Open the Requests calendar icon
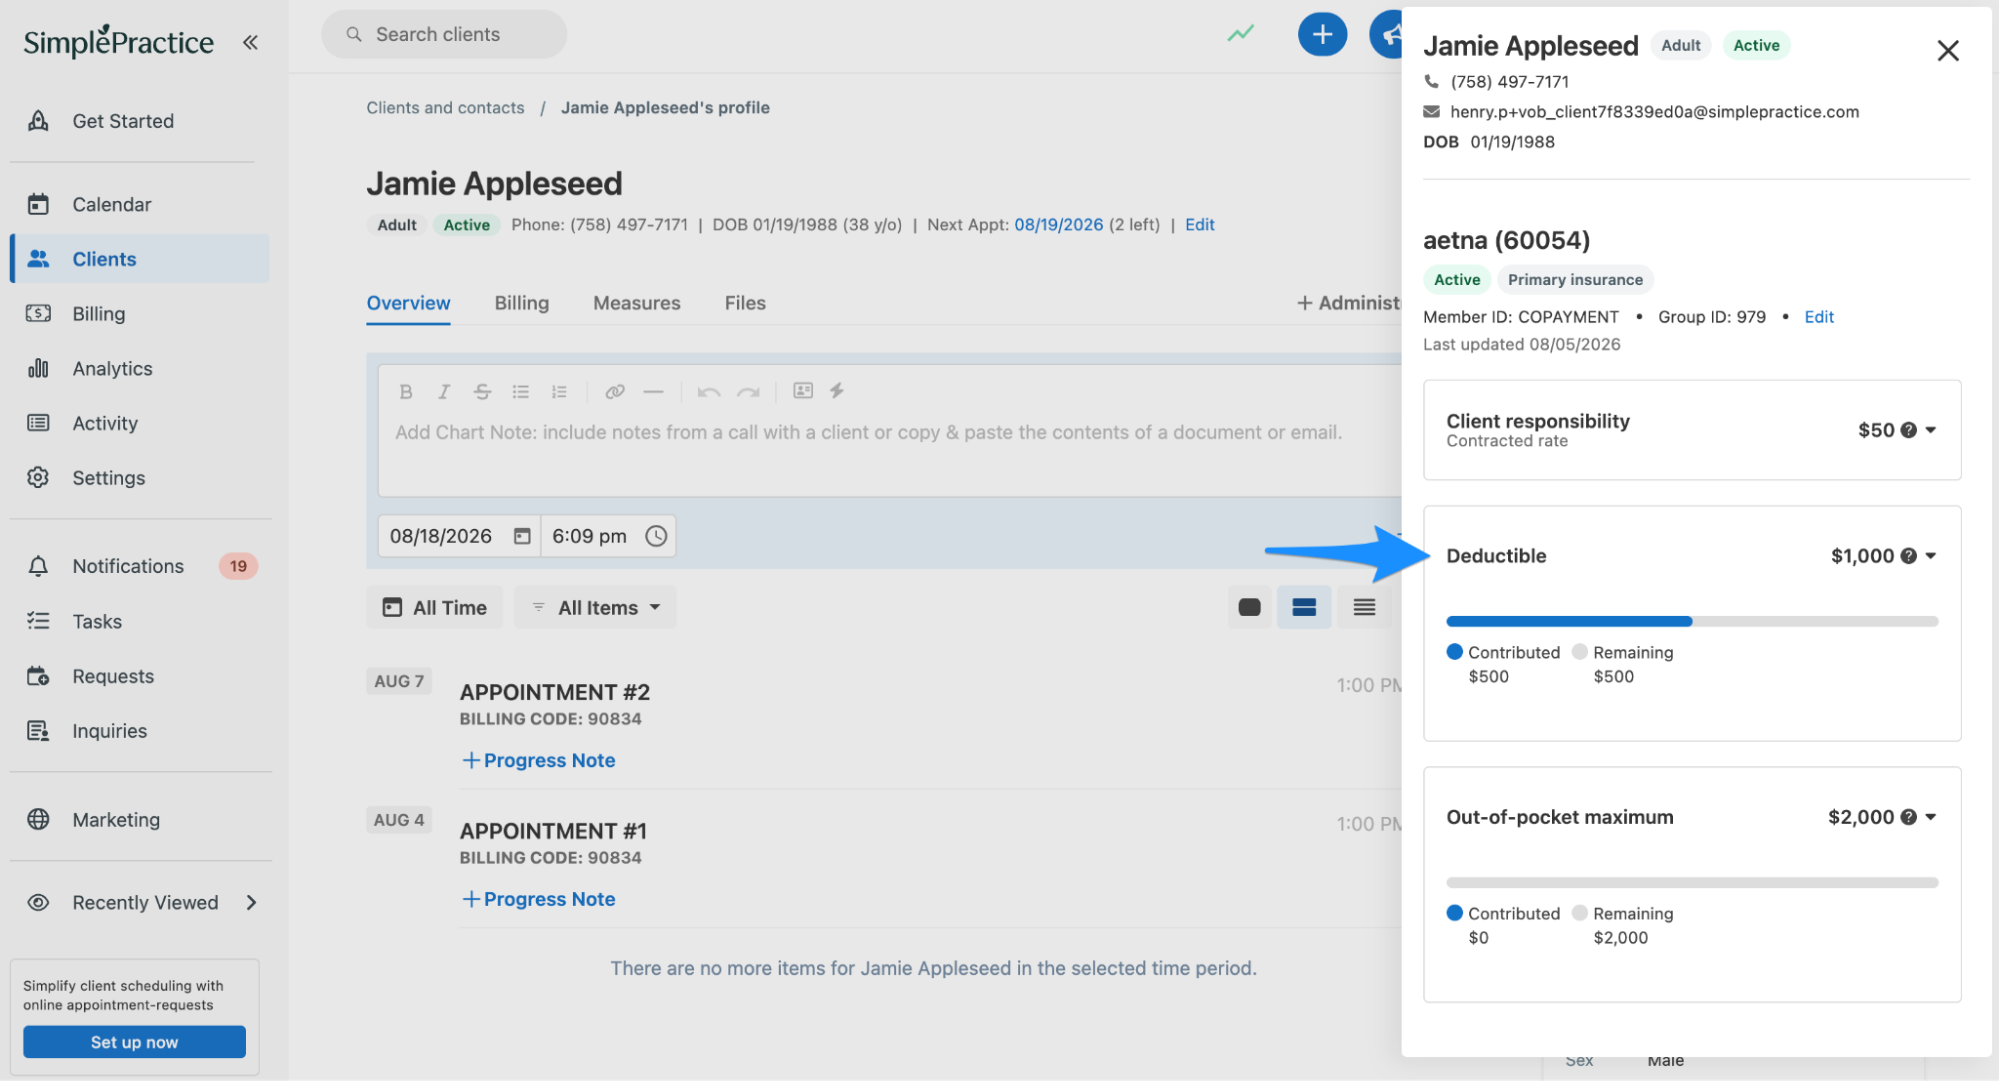 38,676
